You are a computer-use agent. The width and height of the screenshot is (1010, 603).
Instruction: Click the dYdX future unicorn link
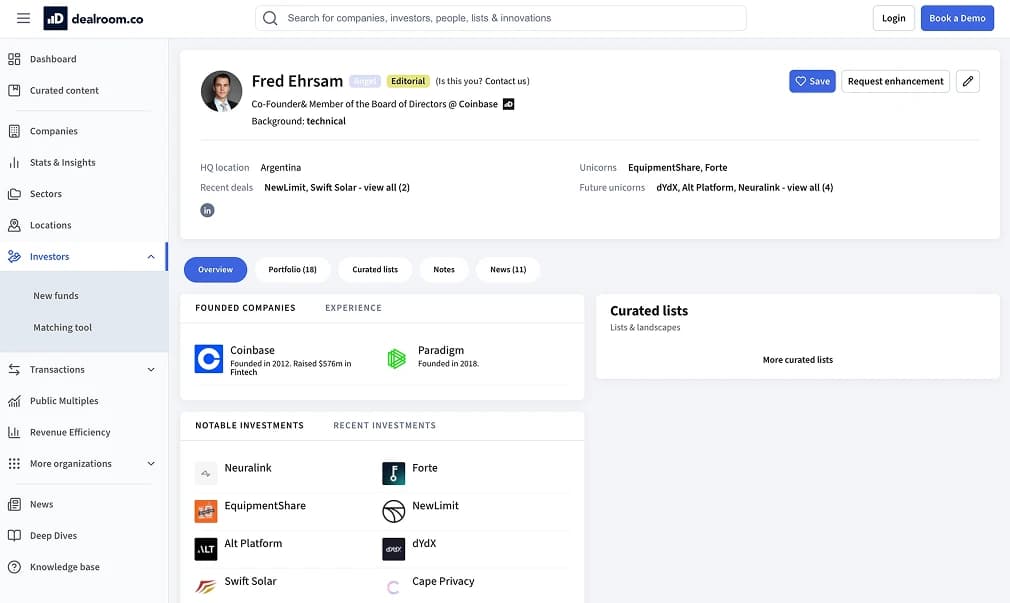click(667, 187)
